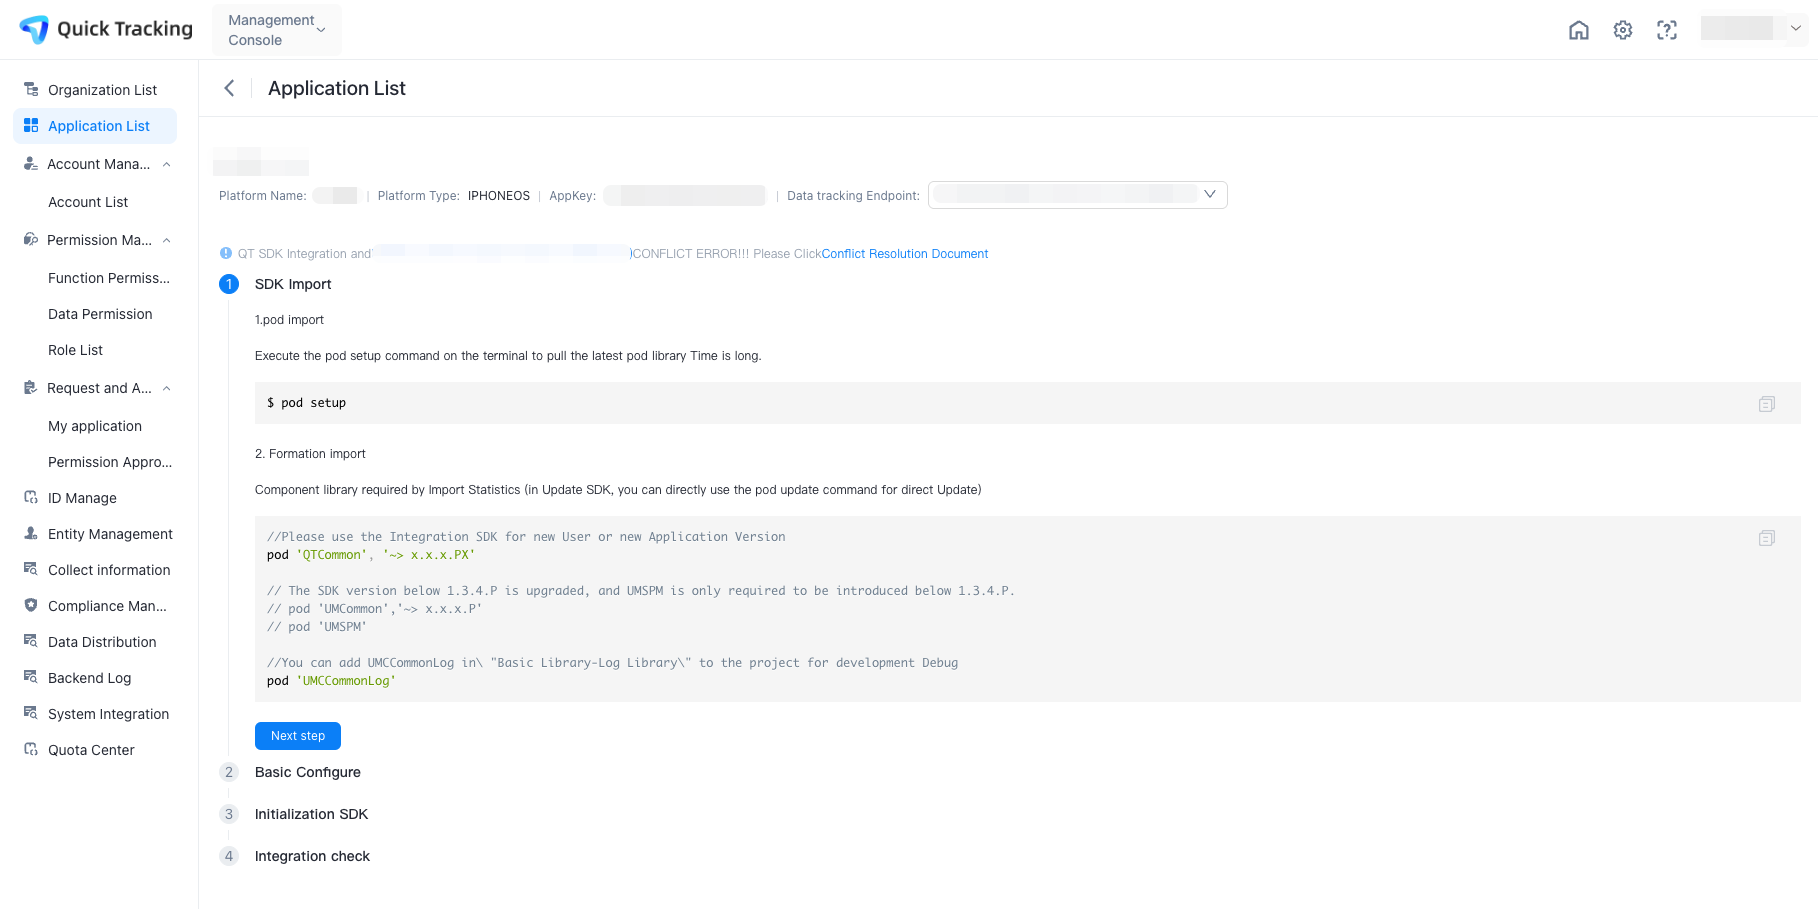Click the Request and Approval sidebar icon
1818x909 pixels.
pyautogui.click(x=31, y=388)
